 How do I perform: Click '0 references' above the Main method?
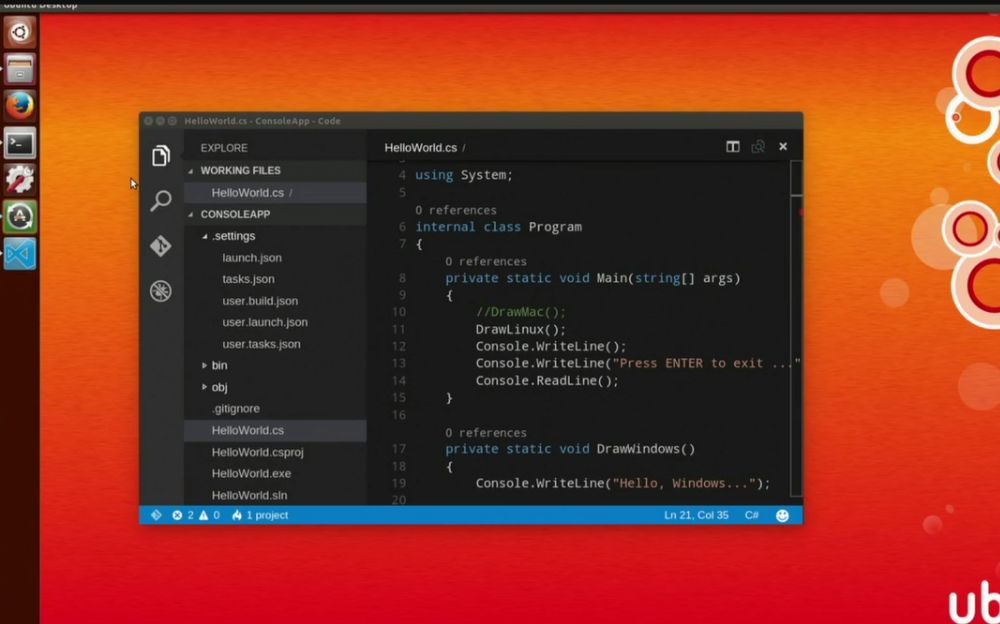point(486,262)
